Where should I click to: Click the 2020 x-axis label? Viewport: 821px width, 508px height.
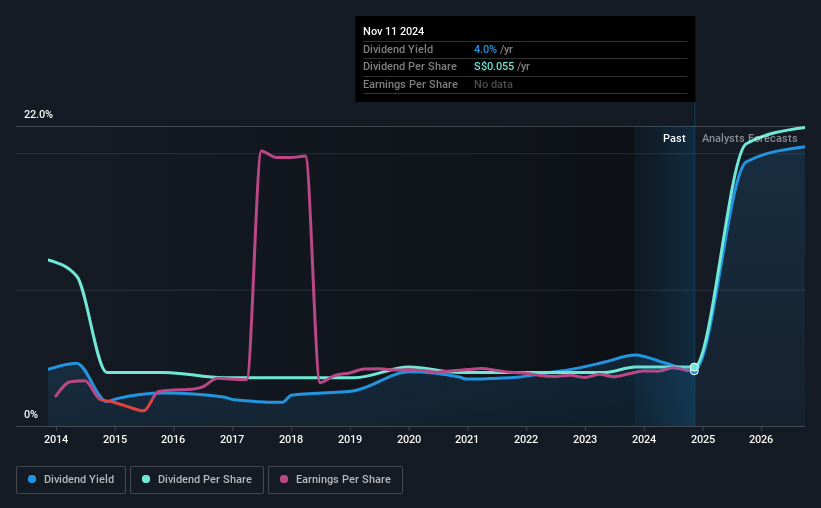pos(409,439)
